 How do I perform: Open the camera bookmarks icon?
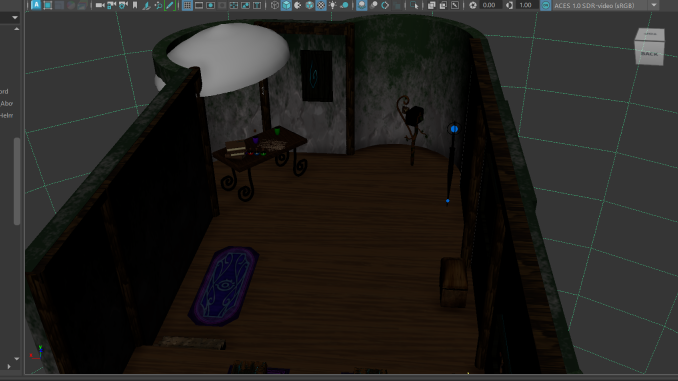pos(135,5)
